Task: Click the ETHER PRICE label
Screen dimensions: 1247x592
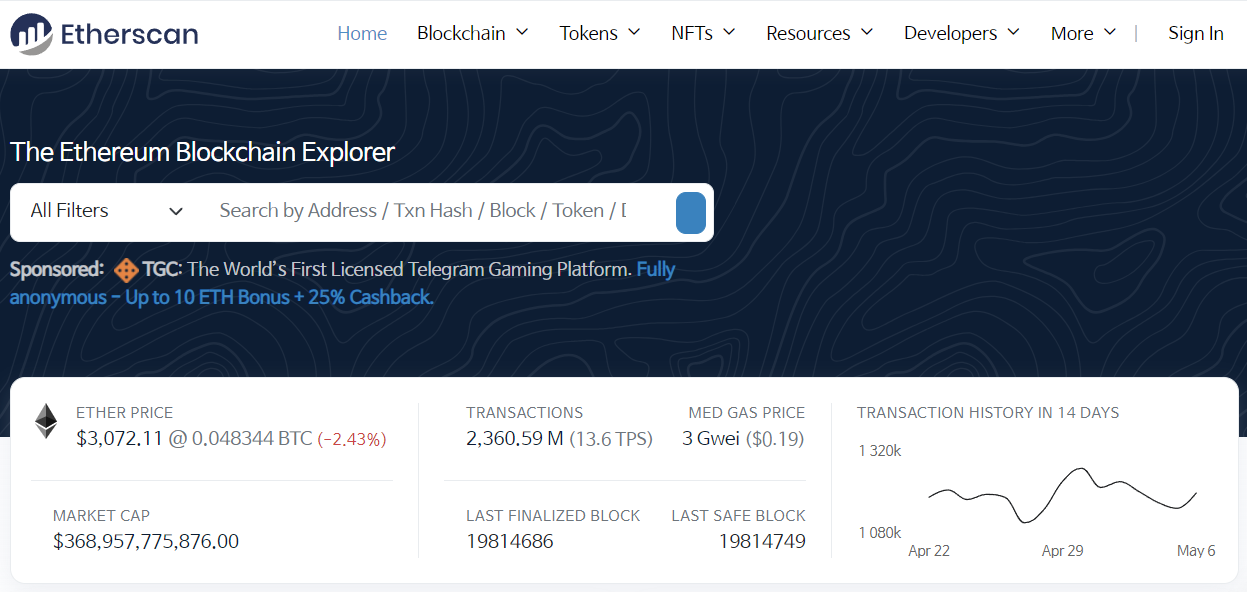Action: tap(124, 412)
